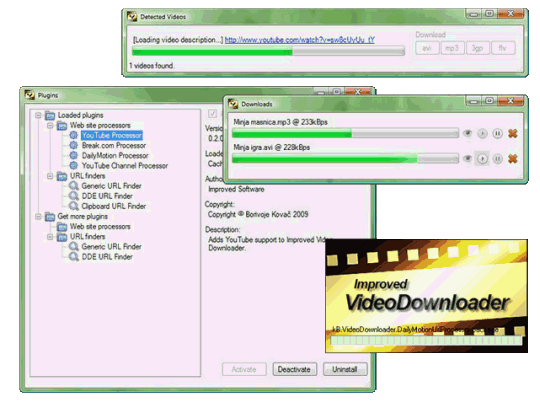540x408 pixels.
Task: Select Clipboard URL Finder tree item
Action: pos(114,206)
